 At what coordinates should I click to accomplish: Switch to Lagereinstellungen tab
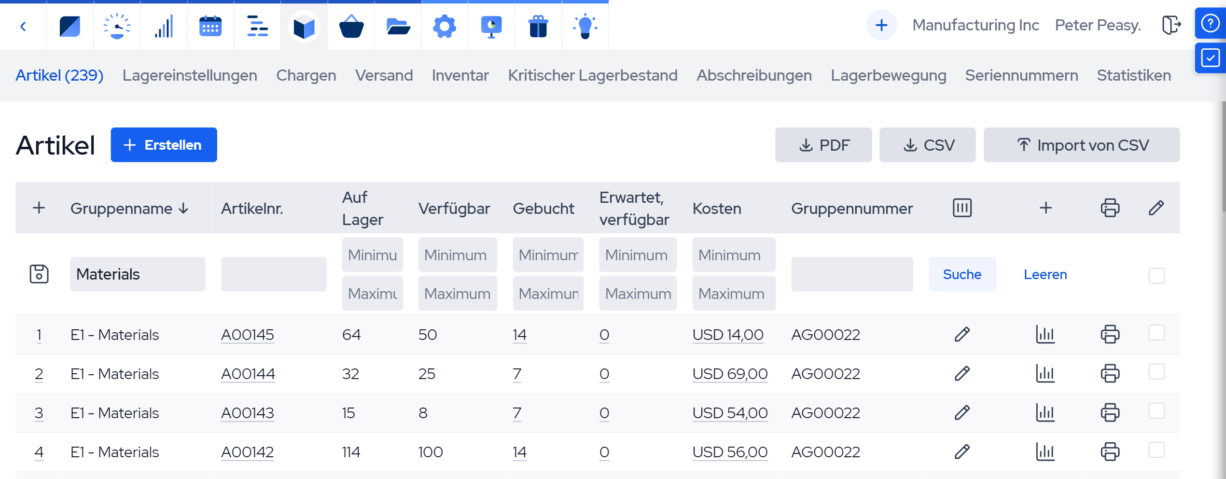[x=190, y=75]
